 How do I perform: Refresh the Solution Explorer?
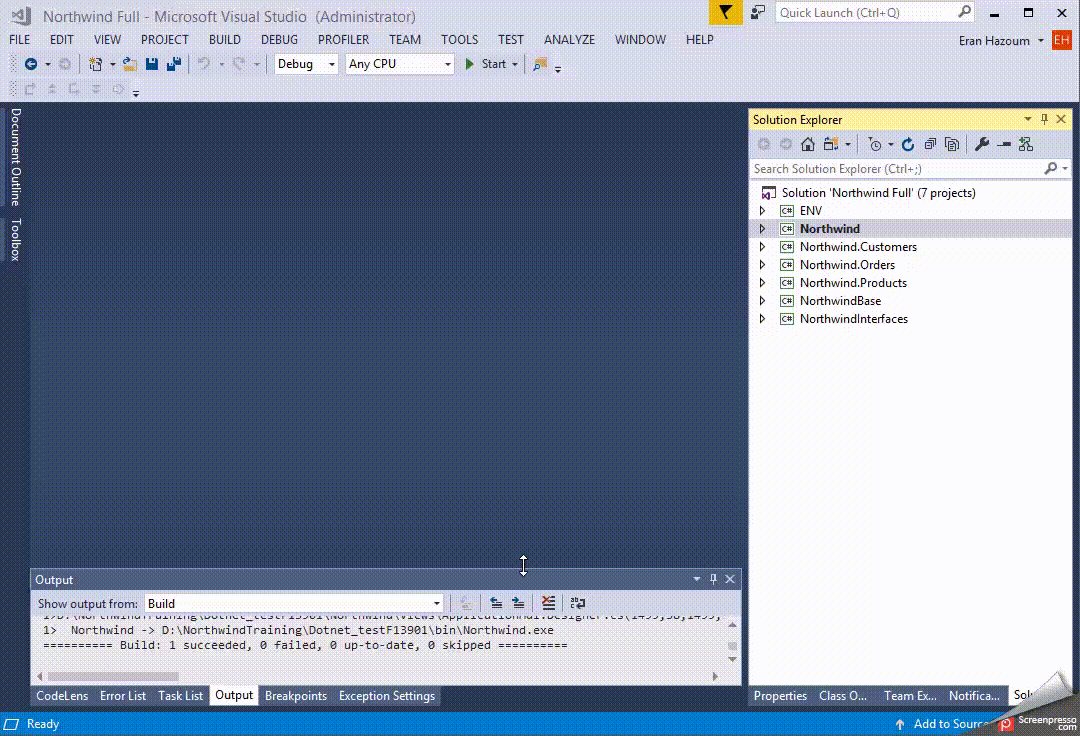coord(908,144)
